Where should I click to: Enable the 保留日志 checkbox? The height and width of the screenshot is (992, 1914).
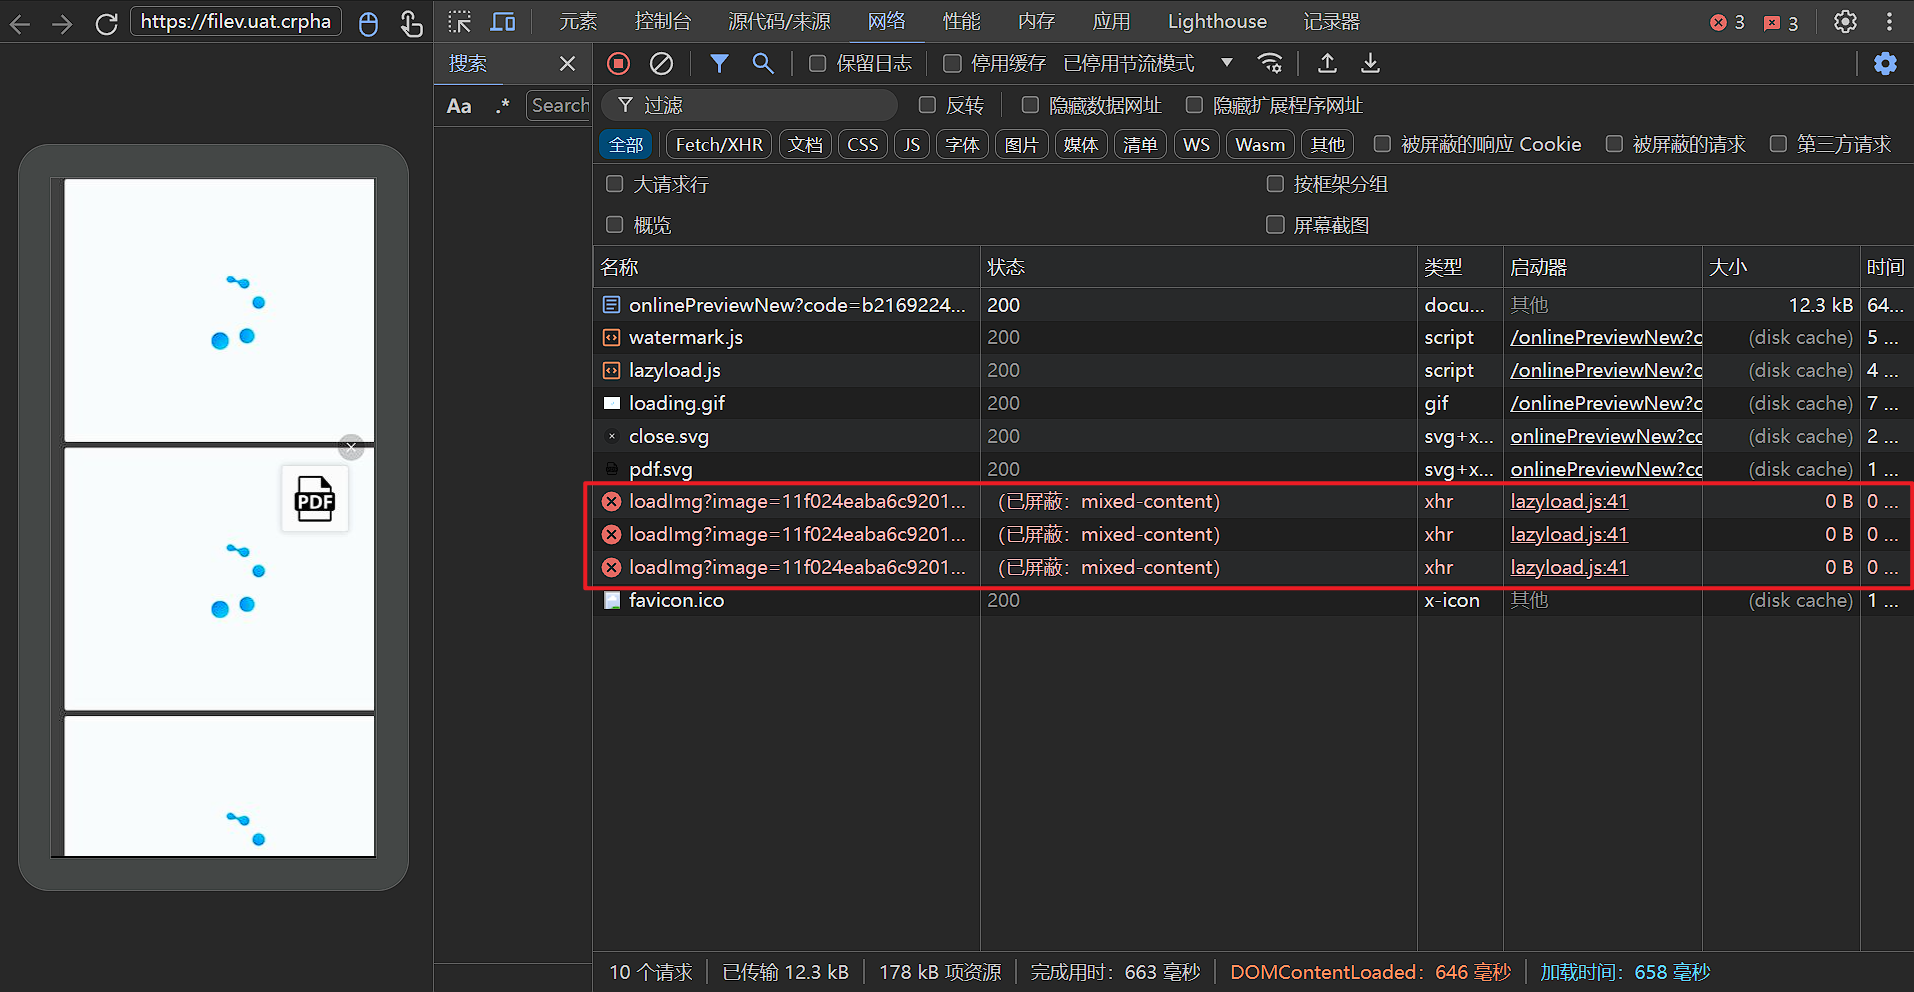pos(817,64)
